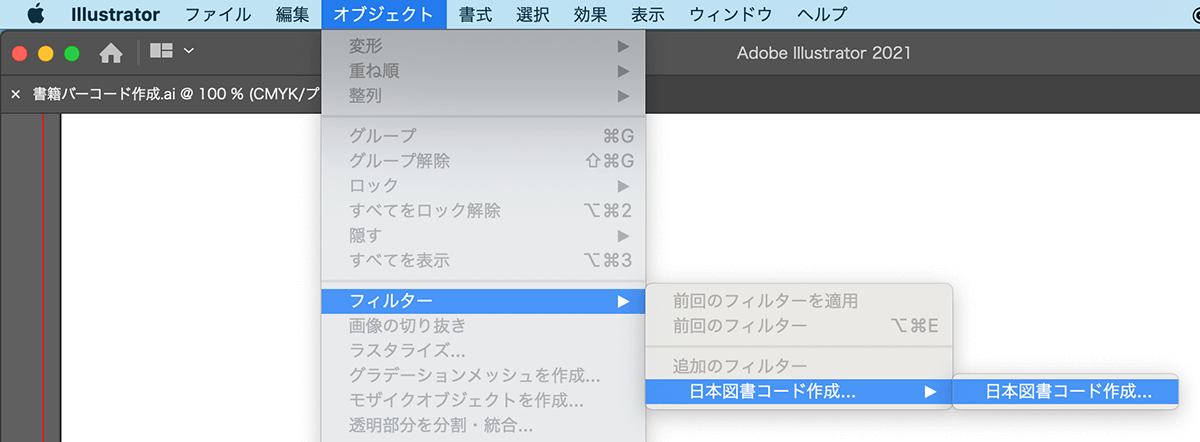The image size is (1200, 442).
Task: Open the 書式 menu
Action: coord(475,14)
